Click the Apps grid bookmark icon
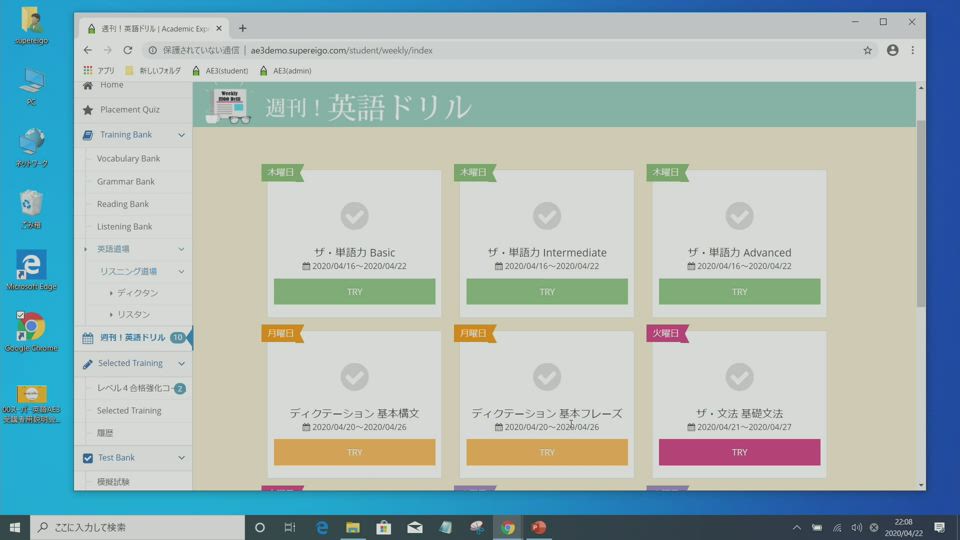The width and height of the screenshot is (960, 540). pyautogui.click(x=88, y=71)
